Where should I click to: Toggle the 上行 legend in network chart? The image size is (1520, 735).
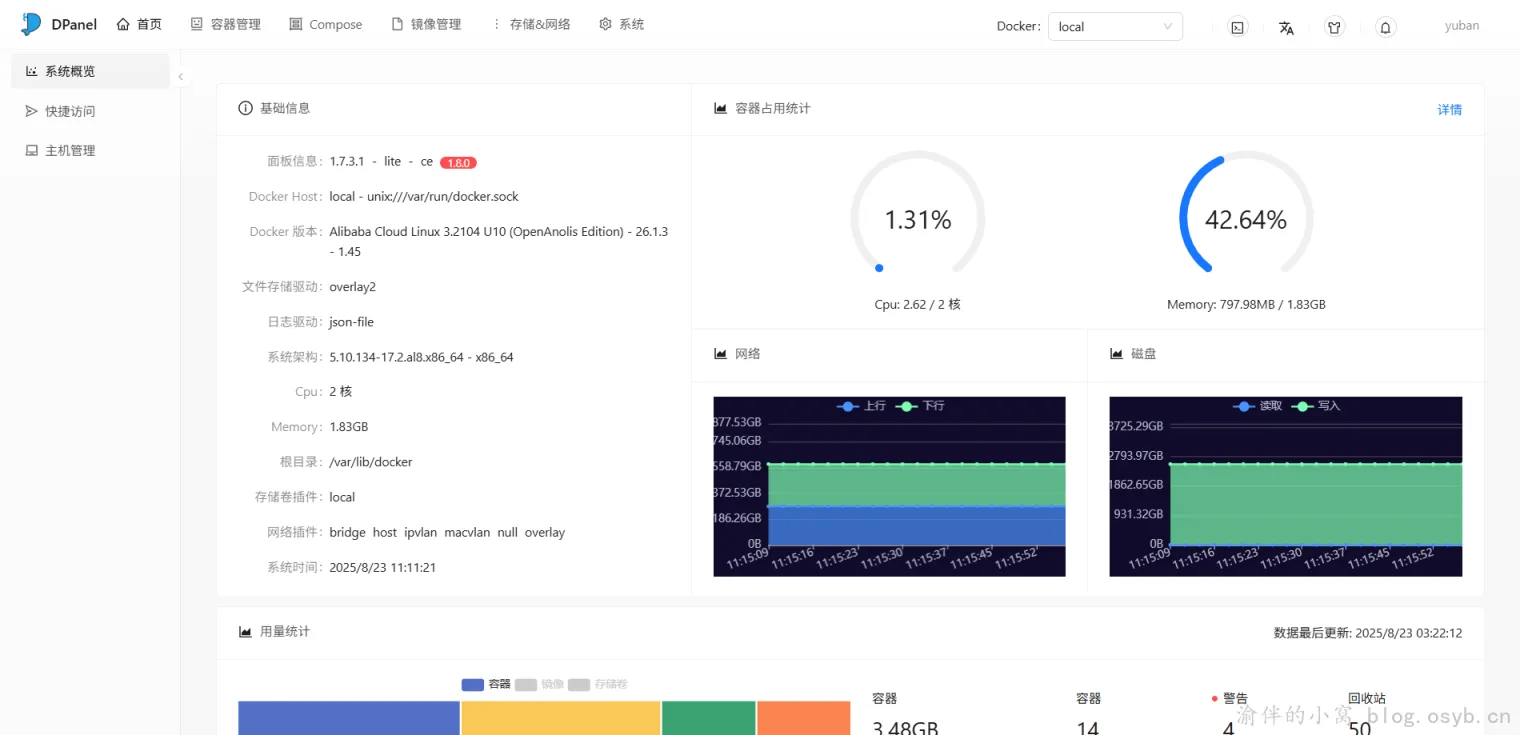(x=862, y=406)
